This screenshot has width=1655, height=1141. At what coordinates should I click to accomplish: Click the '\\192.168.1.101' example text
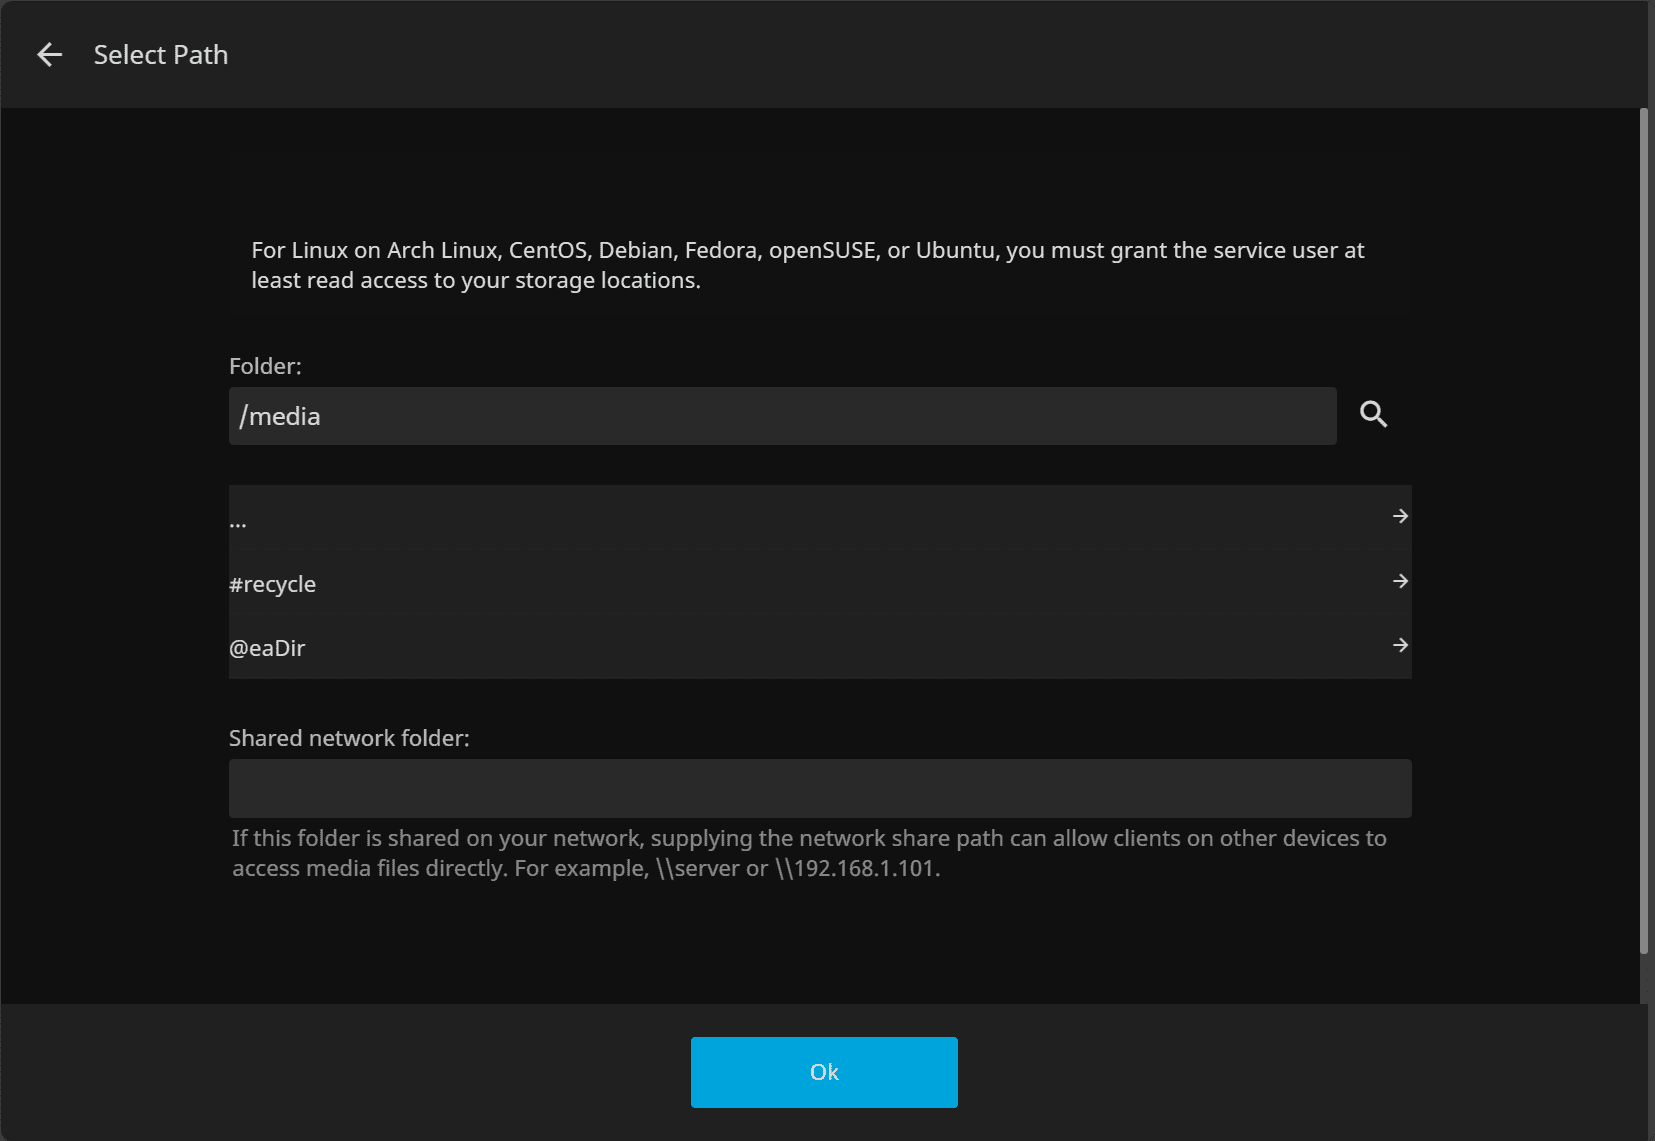click(857, 869)
